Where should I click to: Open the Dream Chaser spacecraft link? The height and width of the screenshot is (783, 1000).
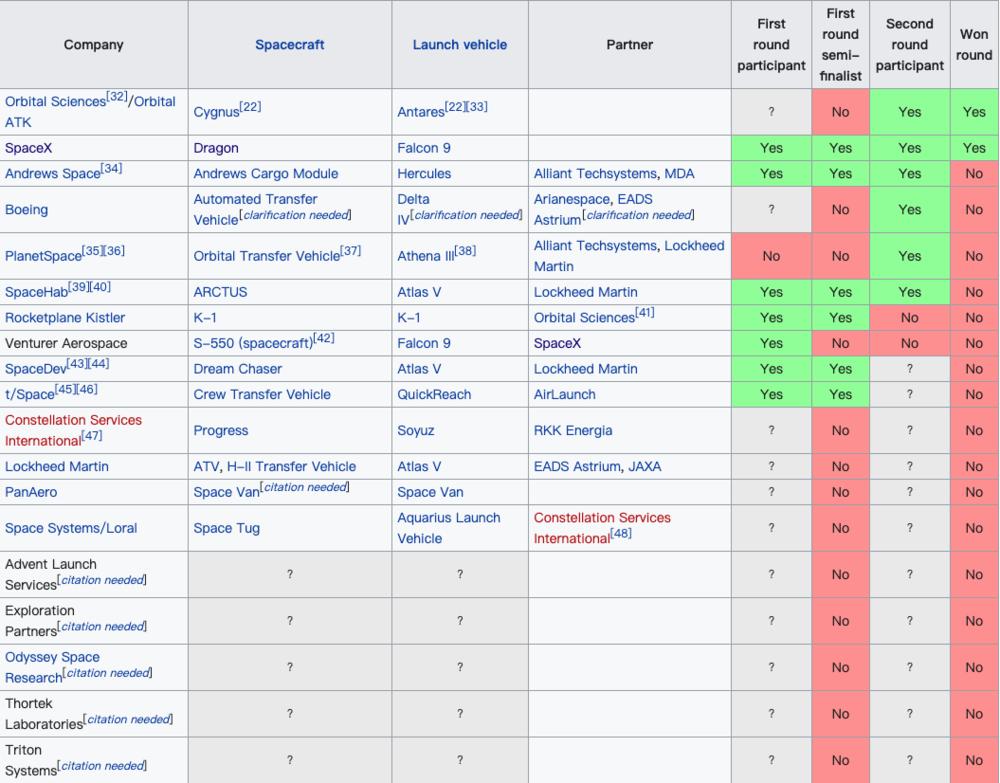point(238,369)
